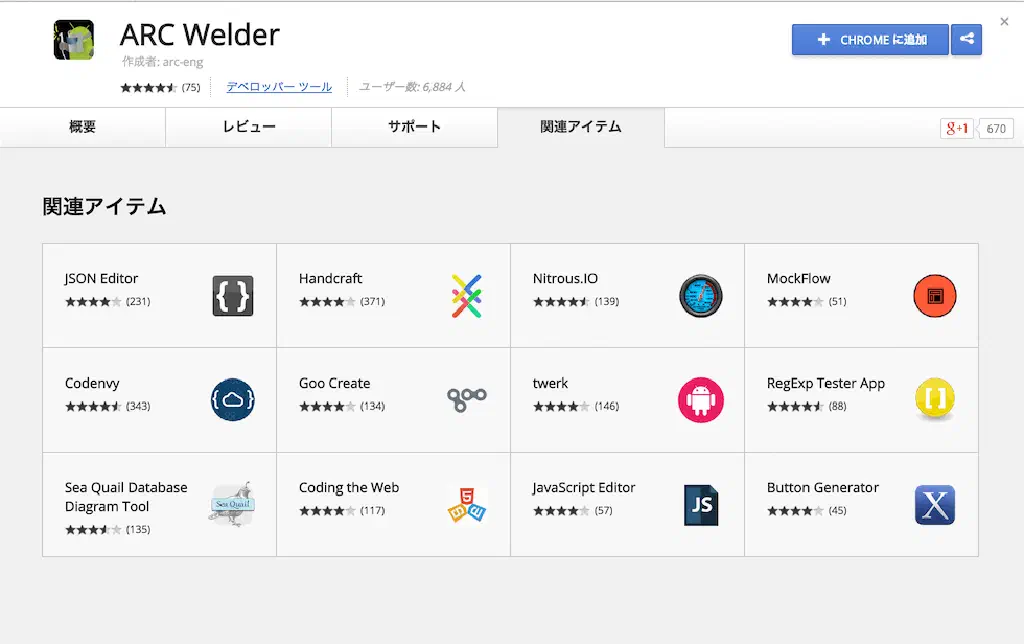Viewport: 1024px width, 644px height.
Task: Click the Button Generator X icon
Action: pos(934,505)
